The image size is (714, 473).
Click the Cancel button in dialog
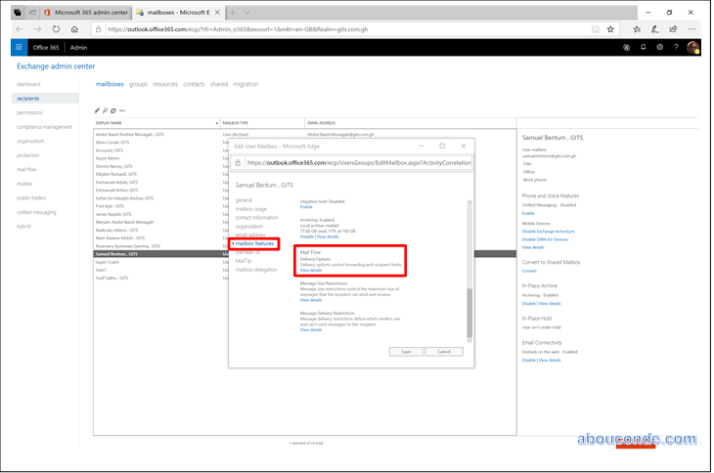tap(444, 352)
